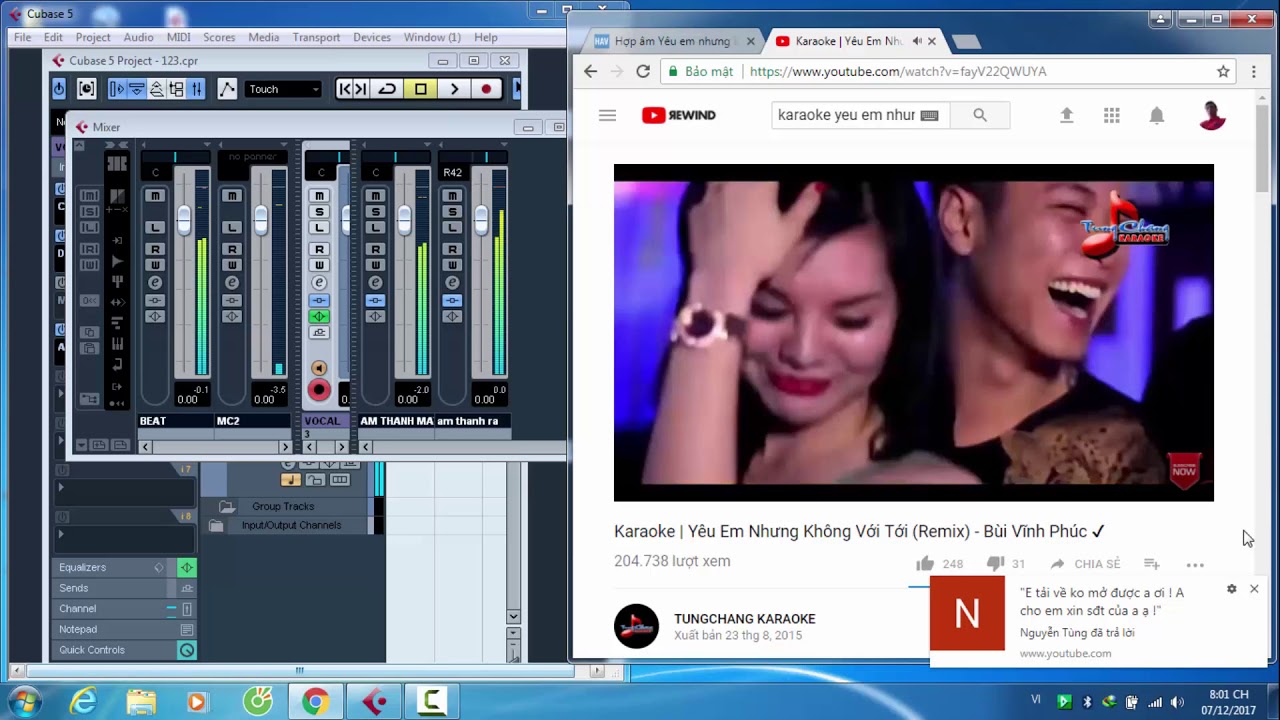Open Edit channel settings on BEAT channel

pos(155,283)
